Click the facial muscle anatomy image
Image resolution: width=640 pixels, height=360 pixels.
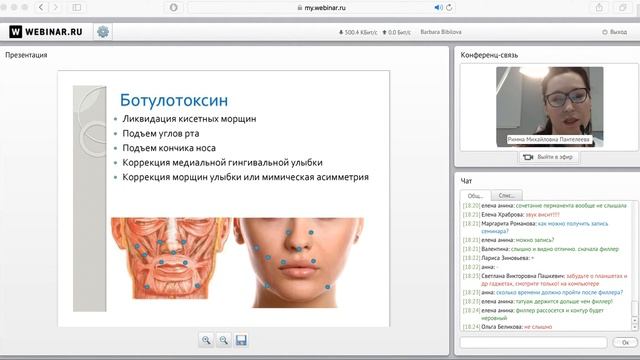171,258
